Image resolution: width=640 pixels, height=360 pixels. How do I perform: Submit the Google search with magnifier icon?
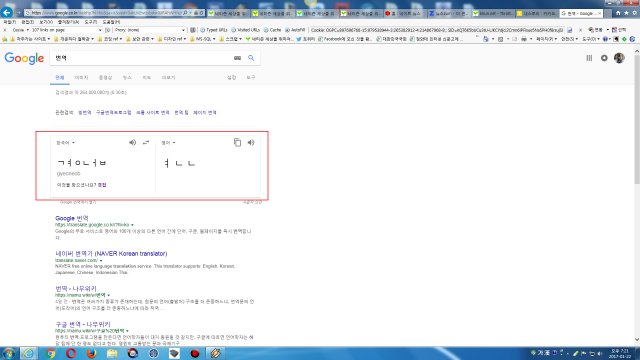[x=251, y=58]
